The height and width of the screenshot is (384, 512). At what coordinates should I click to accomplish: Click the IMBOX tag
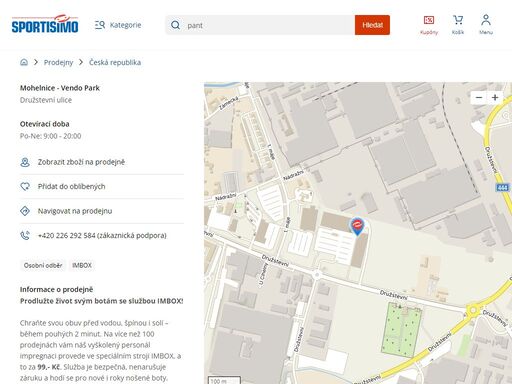tap(82, 266)
